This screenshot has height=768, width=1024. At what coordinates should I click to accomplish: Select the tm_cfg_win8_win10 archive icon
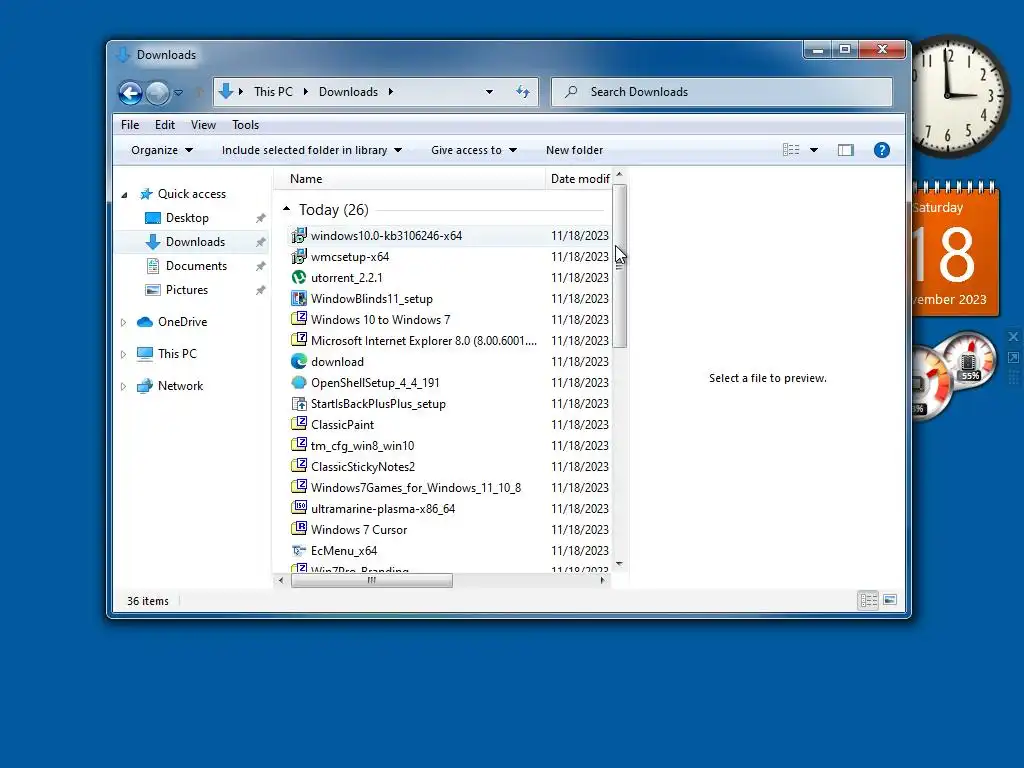tap(298, 445)
